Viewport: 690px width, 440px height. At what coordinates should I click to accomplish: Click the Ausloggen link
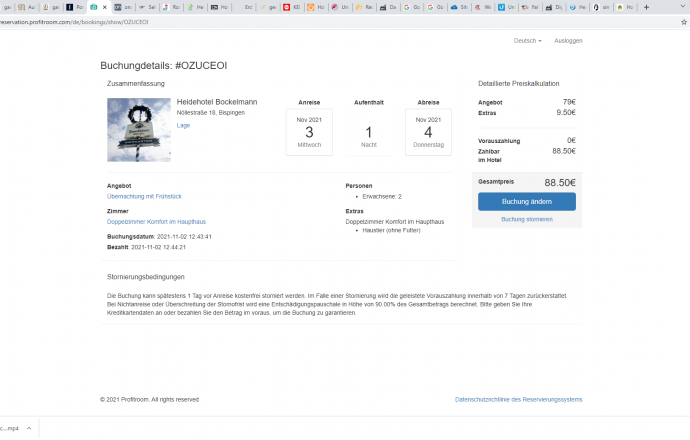[x=568, y=41]
